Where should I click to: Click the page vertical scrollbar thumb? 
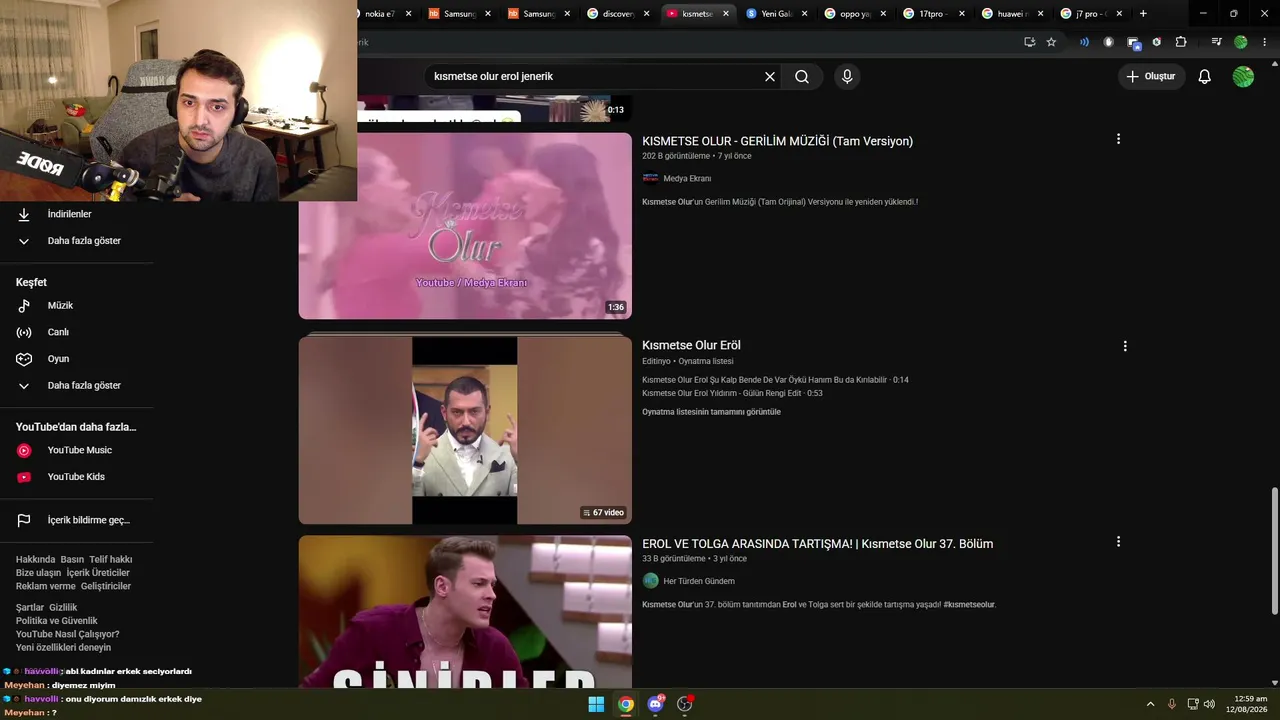[1274, 551]
